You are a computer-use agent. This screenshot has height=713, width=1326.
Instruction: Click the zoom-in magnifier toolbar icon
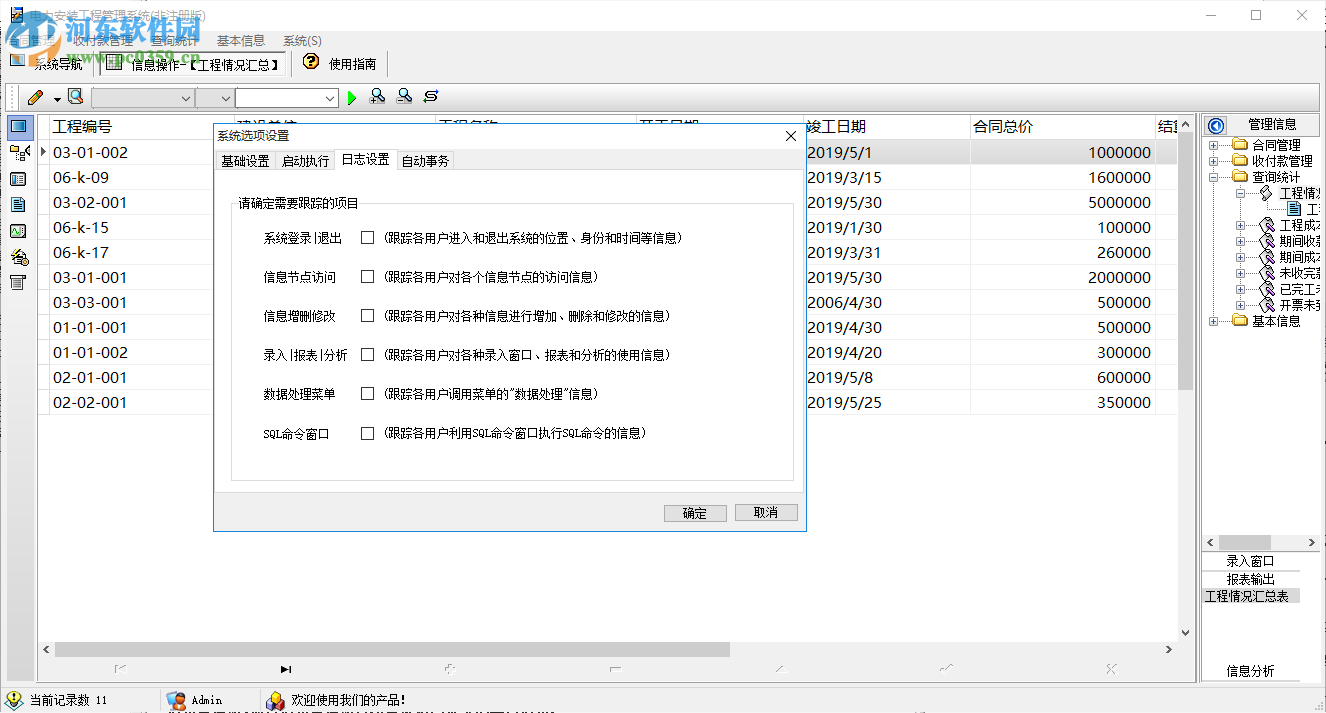pyautogui.click(x=377, y=97)
